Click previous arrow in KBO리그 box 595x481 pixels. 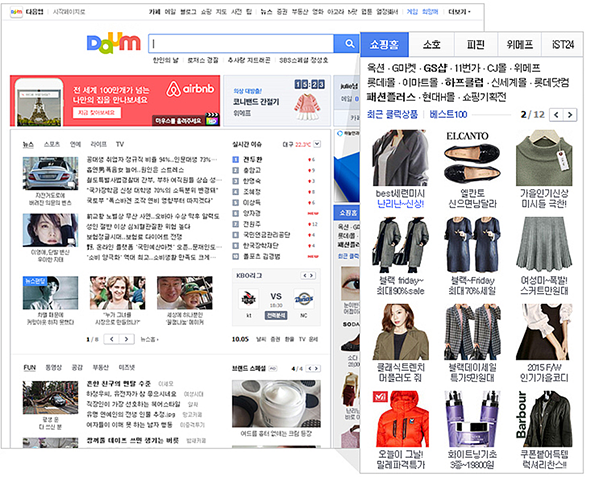point(304,275)
